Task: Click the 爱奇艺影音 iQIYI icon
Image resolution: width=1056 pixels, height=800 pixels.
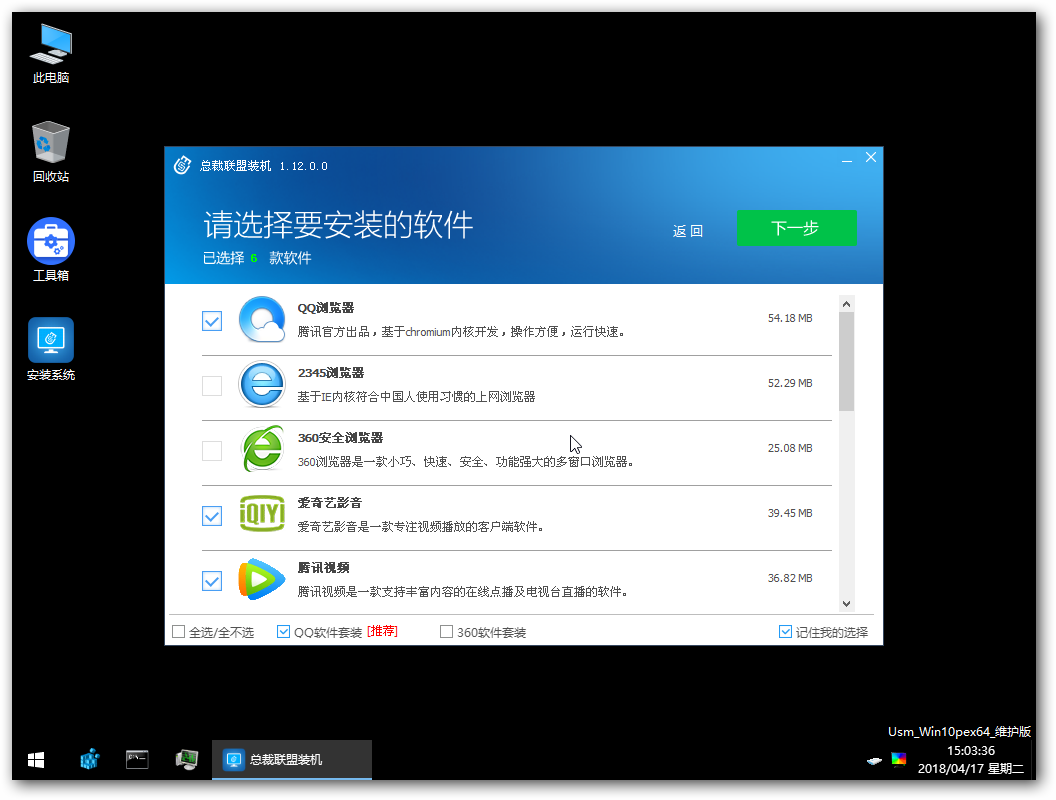Action: 262,514
